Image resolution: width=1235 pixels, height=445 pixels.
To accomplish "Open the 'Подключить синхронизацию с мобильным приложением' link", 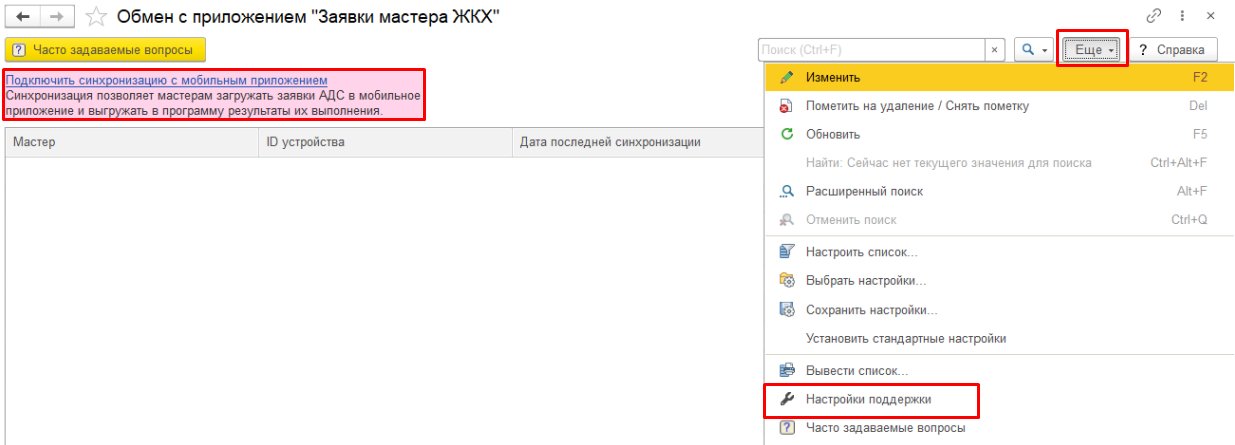I will pos(167,80).
